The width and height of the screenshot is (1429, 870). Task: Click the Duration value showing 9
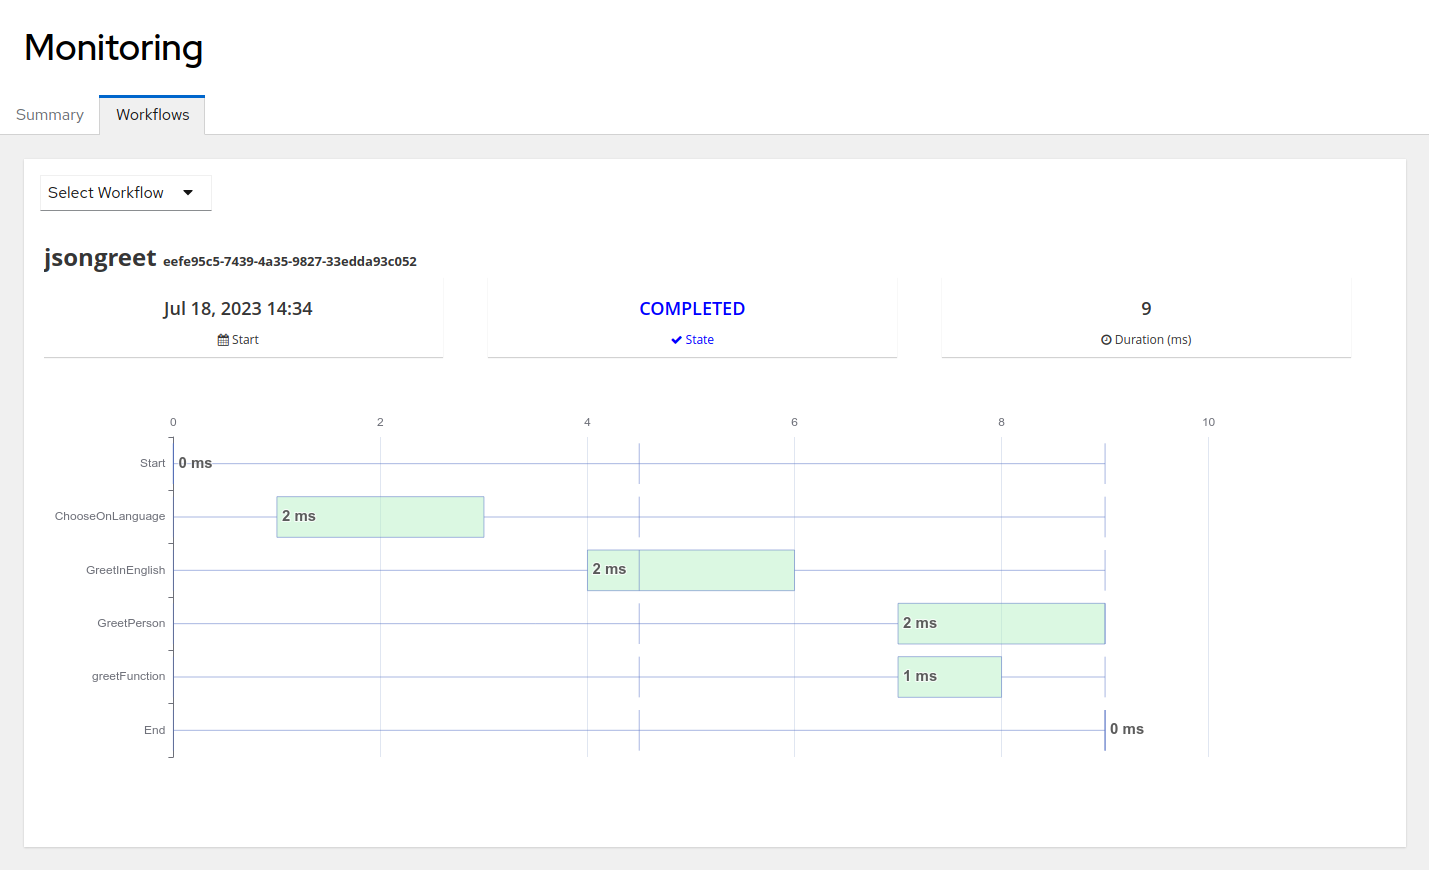1146,309
